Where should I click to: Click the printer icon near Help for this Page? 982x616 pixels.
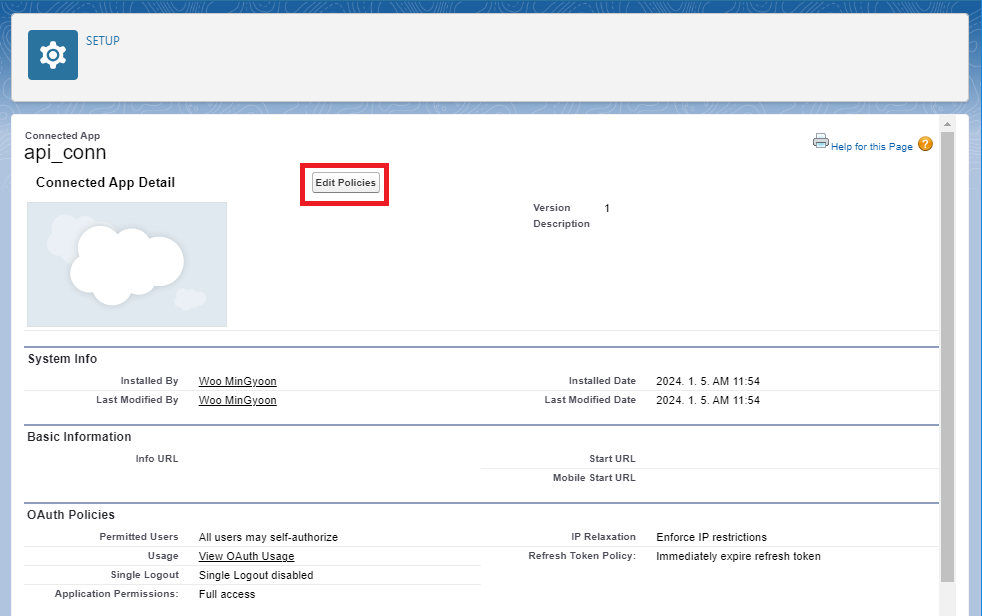[x=821, y=140]
